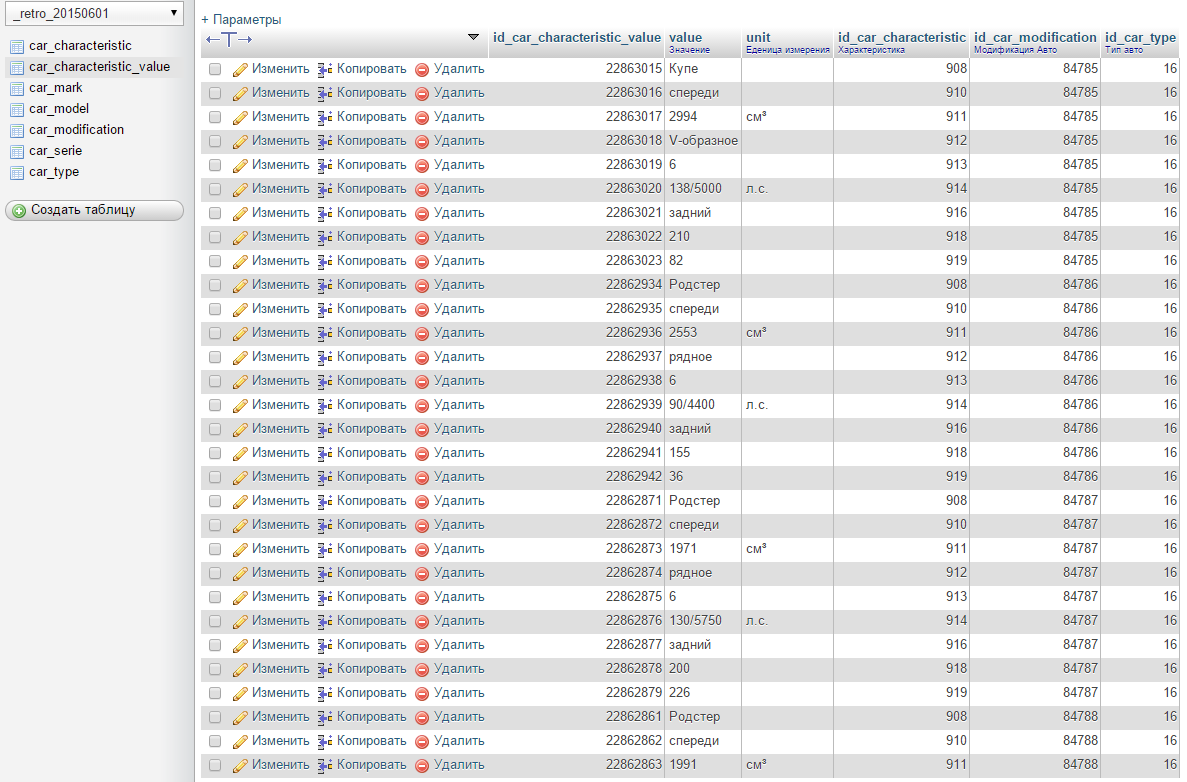
Task: Tick the checkbox for row 22863015
Action: click(x=215, y=69)
